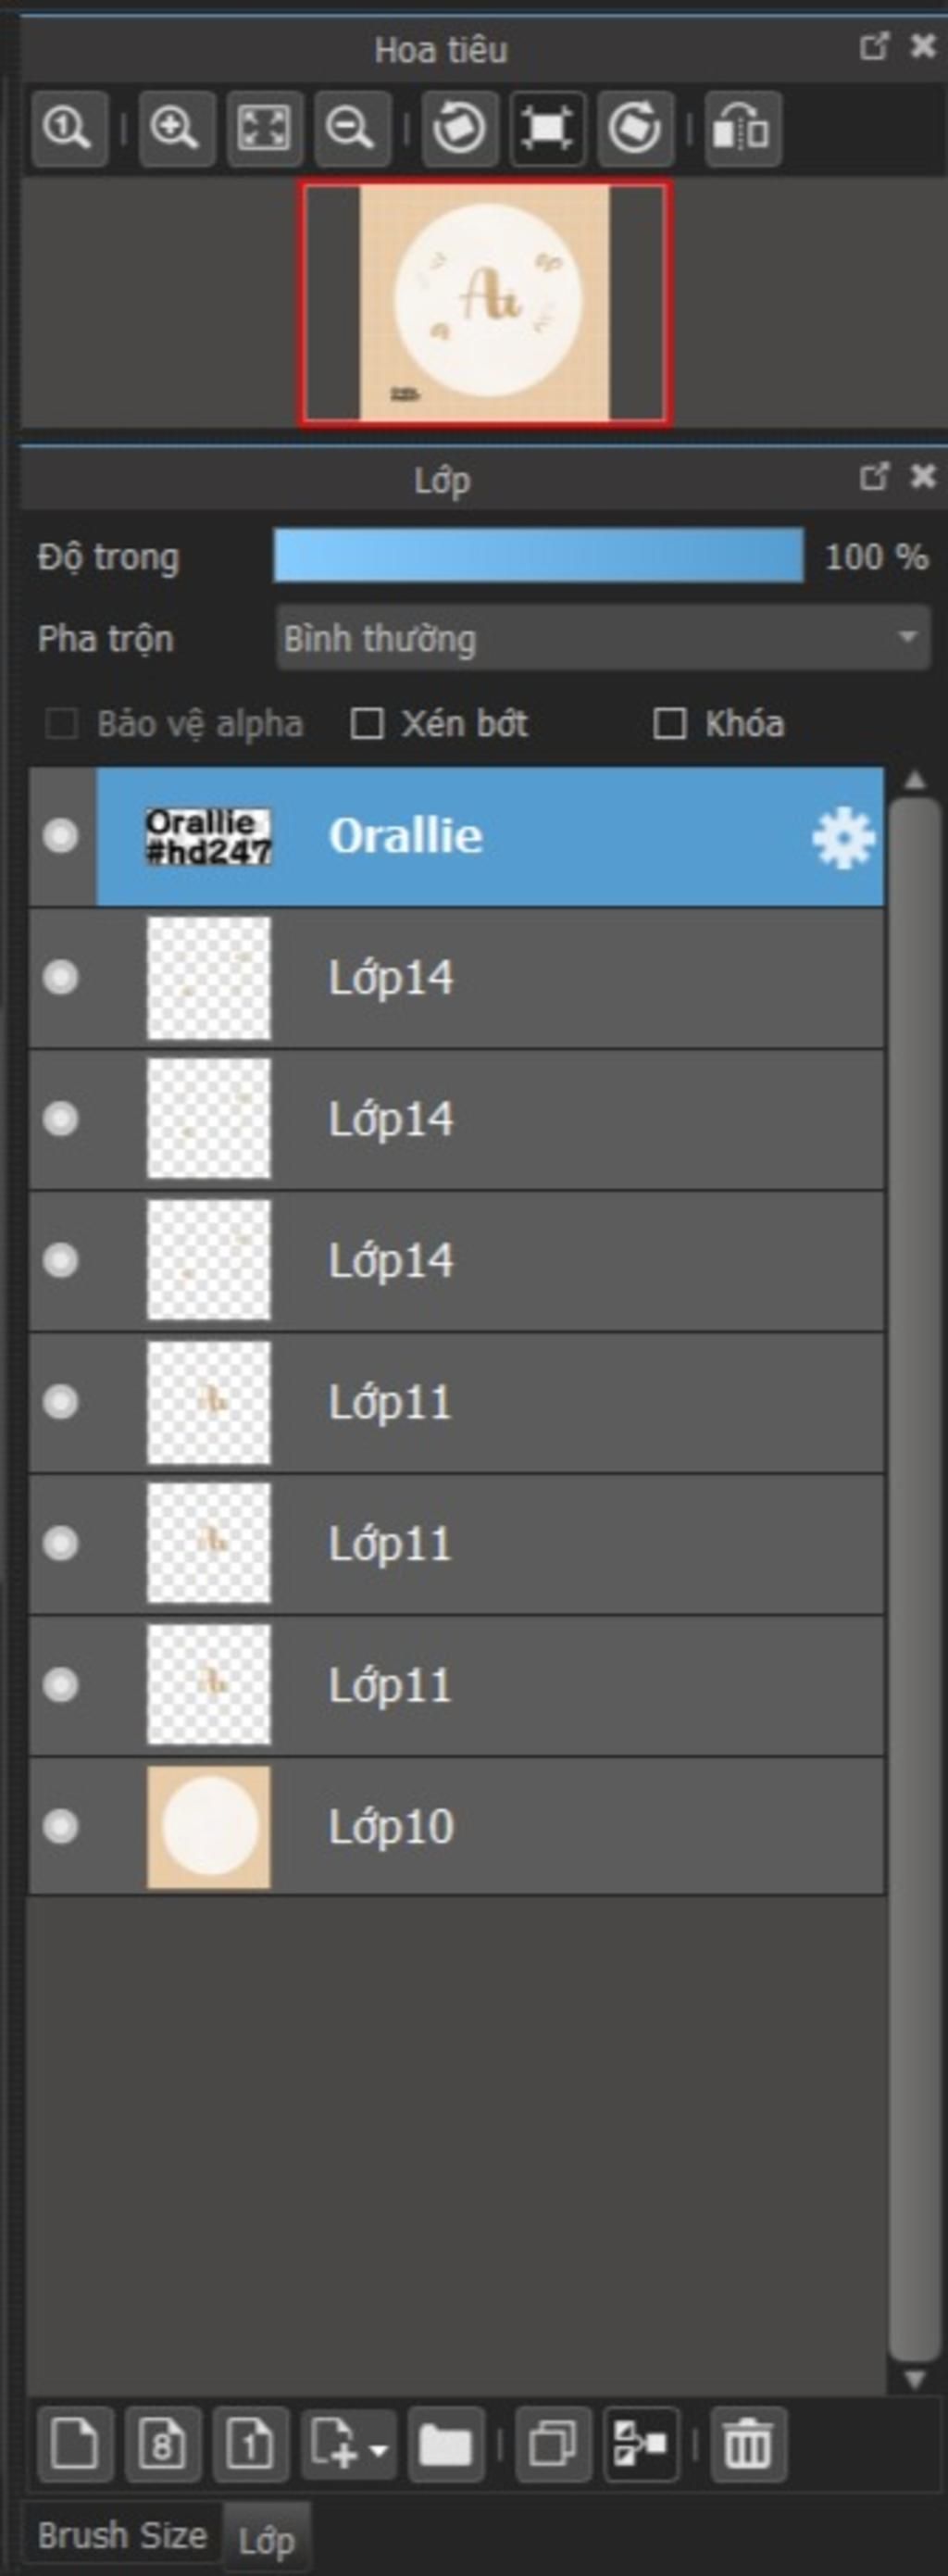This screenshot has width=948, height=2576.
Task: Rotate canvas right in navigator
Action: click(635, 129)
